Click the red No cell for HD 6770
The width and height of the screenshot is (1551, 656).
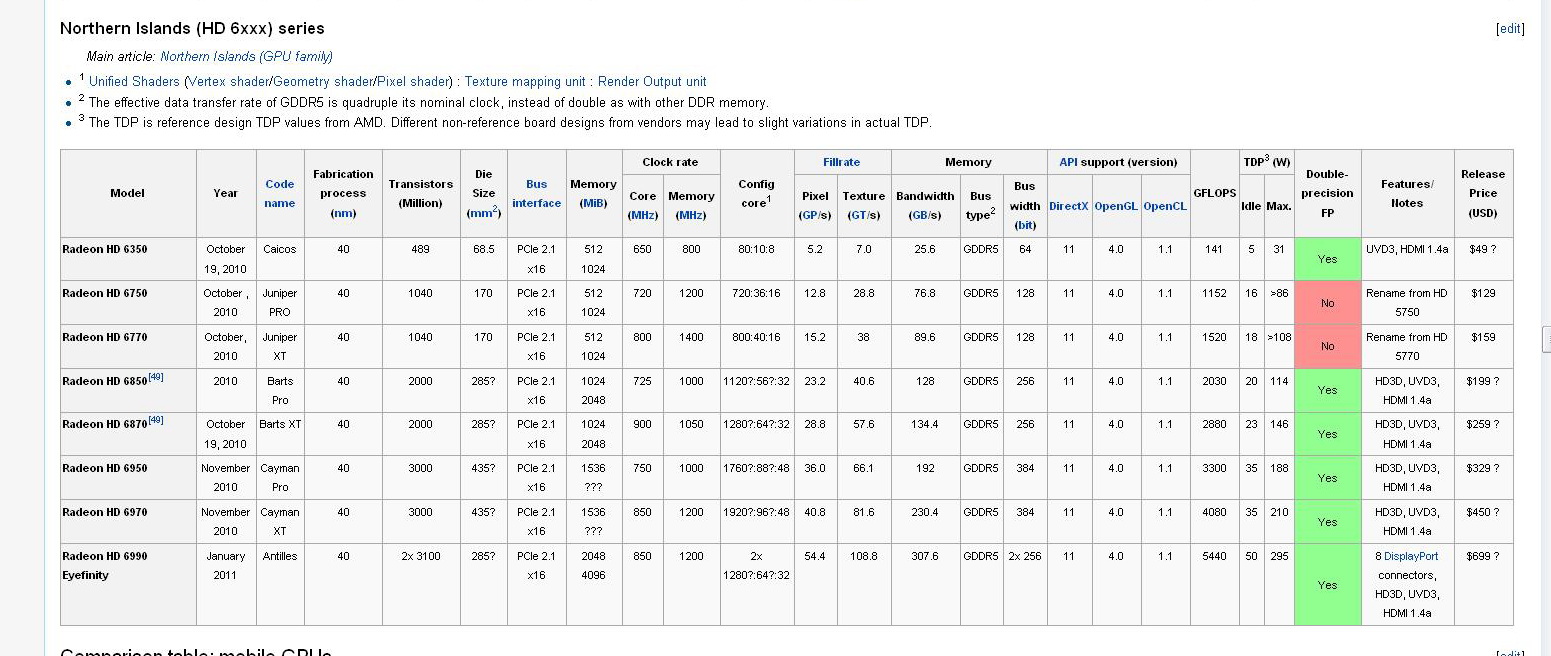[x=1327, y=347]
